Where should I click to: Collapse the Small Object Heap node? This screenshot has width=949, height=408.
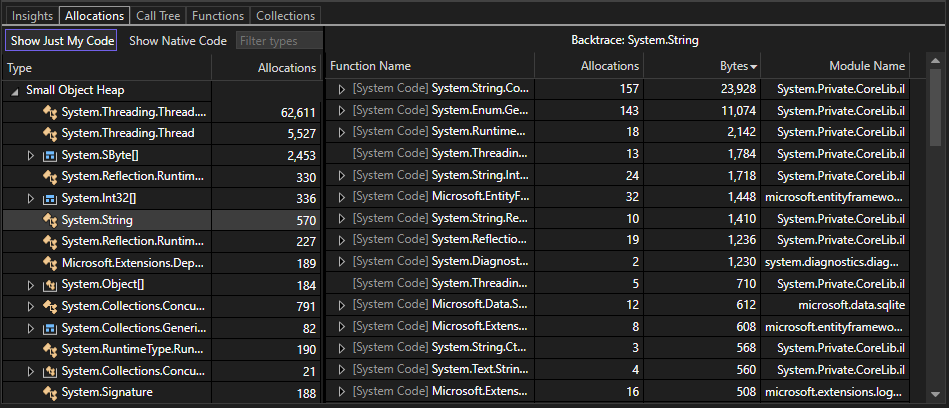[x=15, y=90]
